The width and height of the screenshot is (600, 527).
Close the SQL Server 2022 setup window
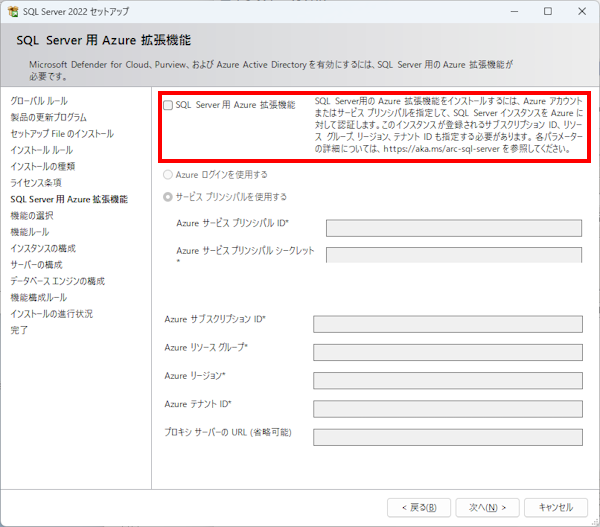pos(582,11)
